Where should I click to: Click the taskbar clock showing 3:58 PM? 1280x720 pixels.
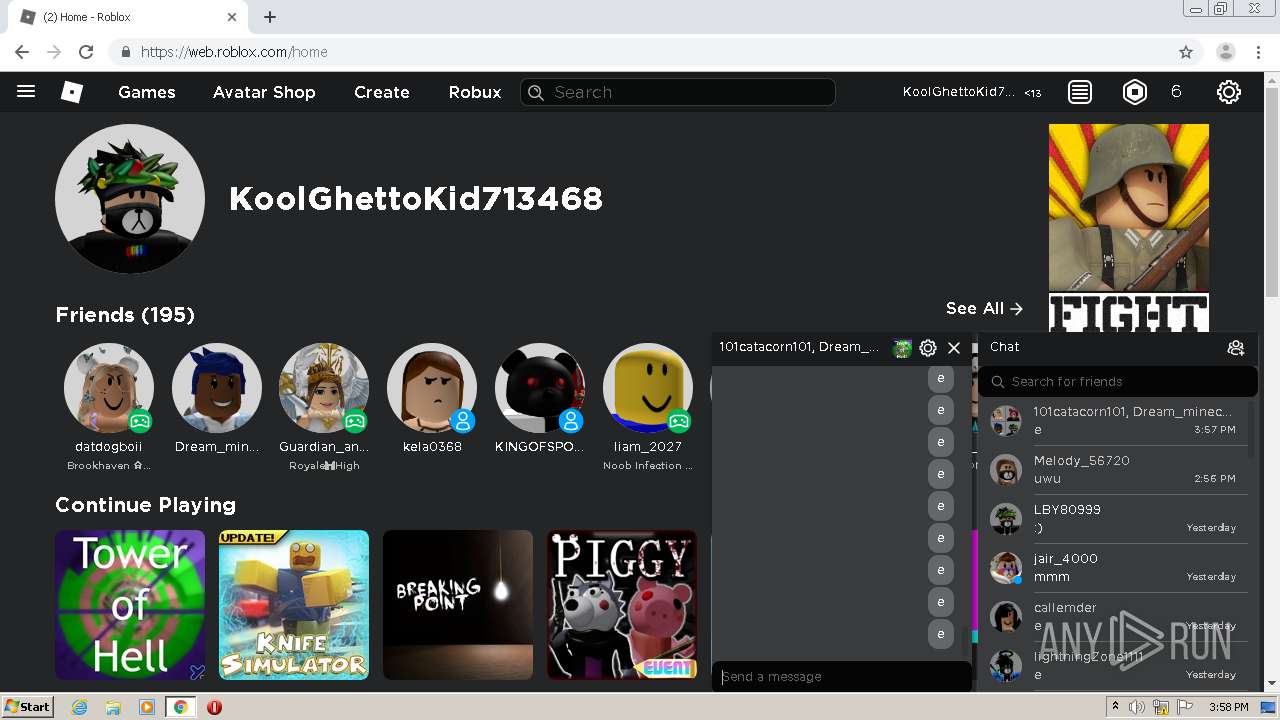tap(1228, 707)
